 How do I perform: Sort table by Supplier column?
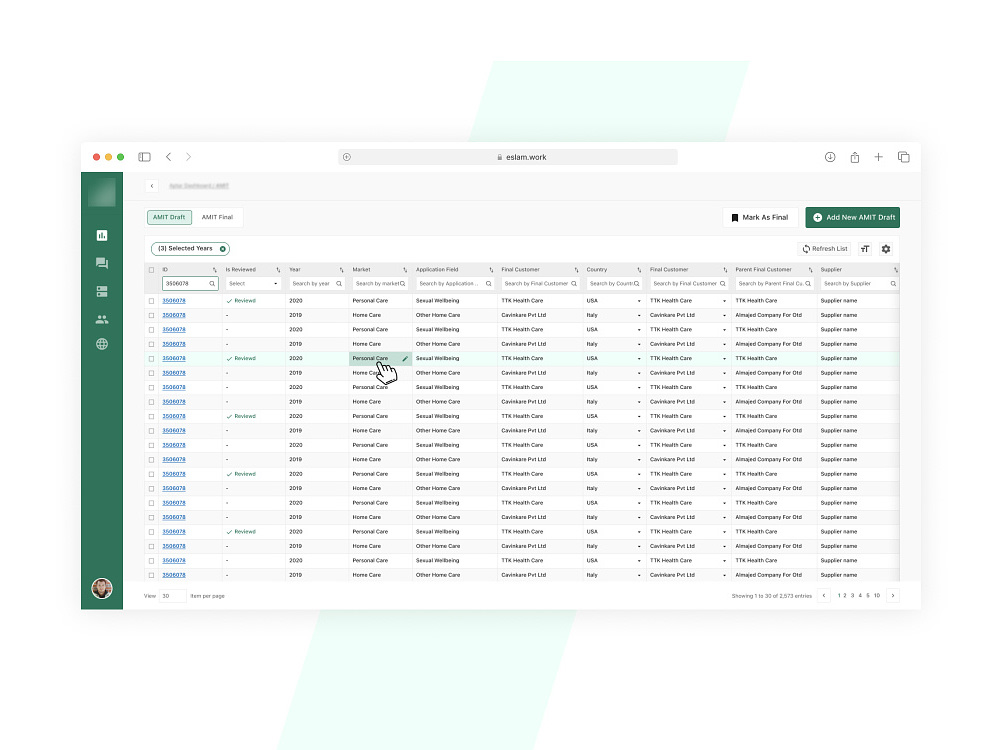[x=895, y=270]
